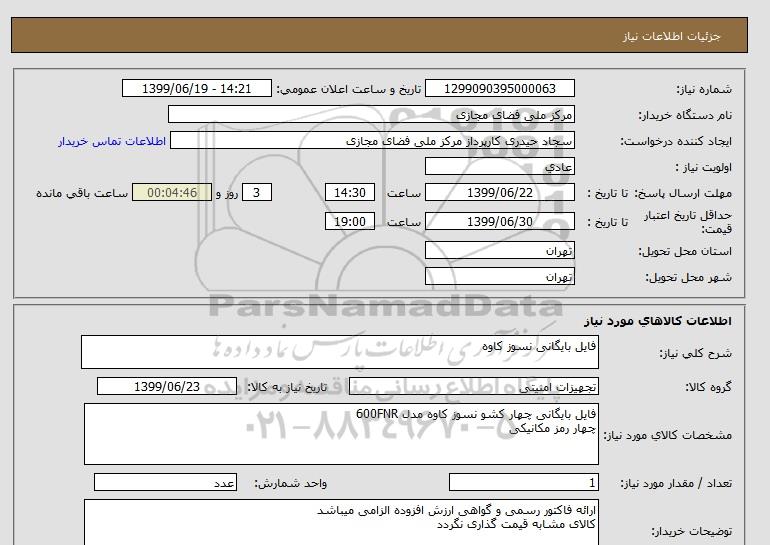Click the delivery province field تهران
The image size is (770, 545).
(499, 250)
